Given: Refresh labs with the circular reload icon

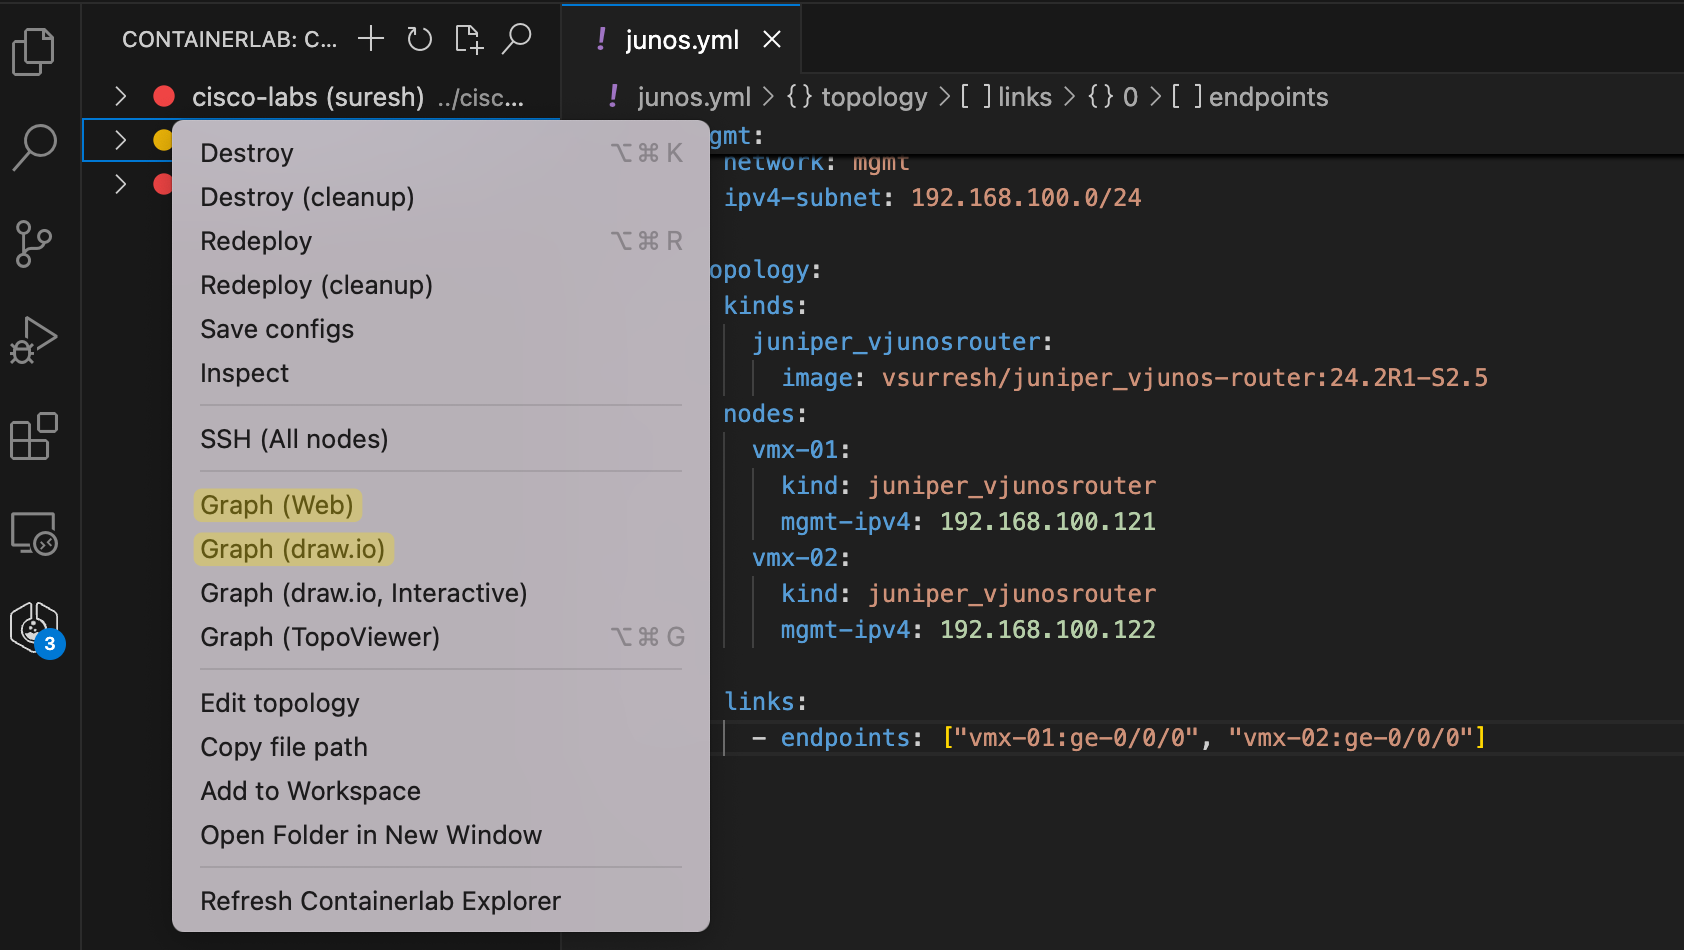Looking at the screenshot, I should [419, 39].
